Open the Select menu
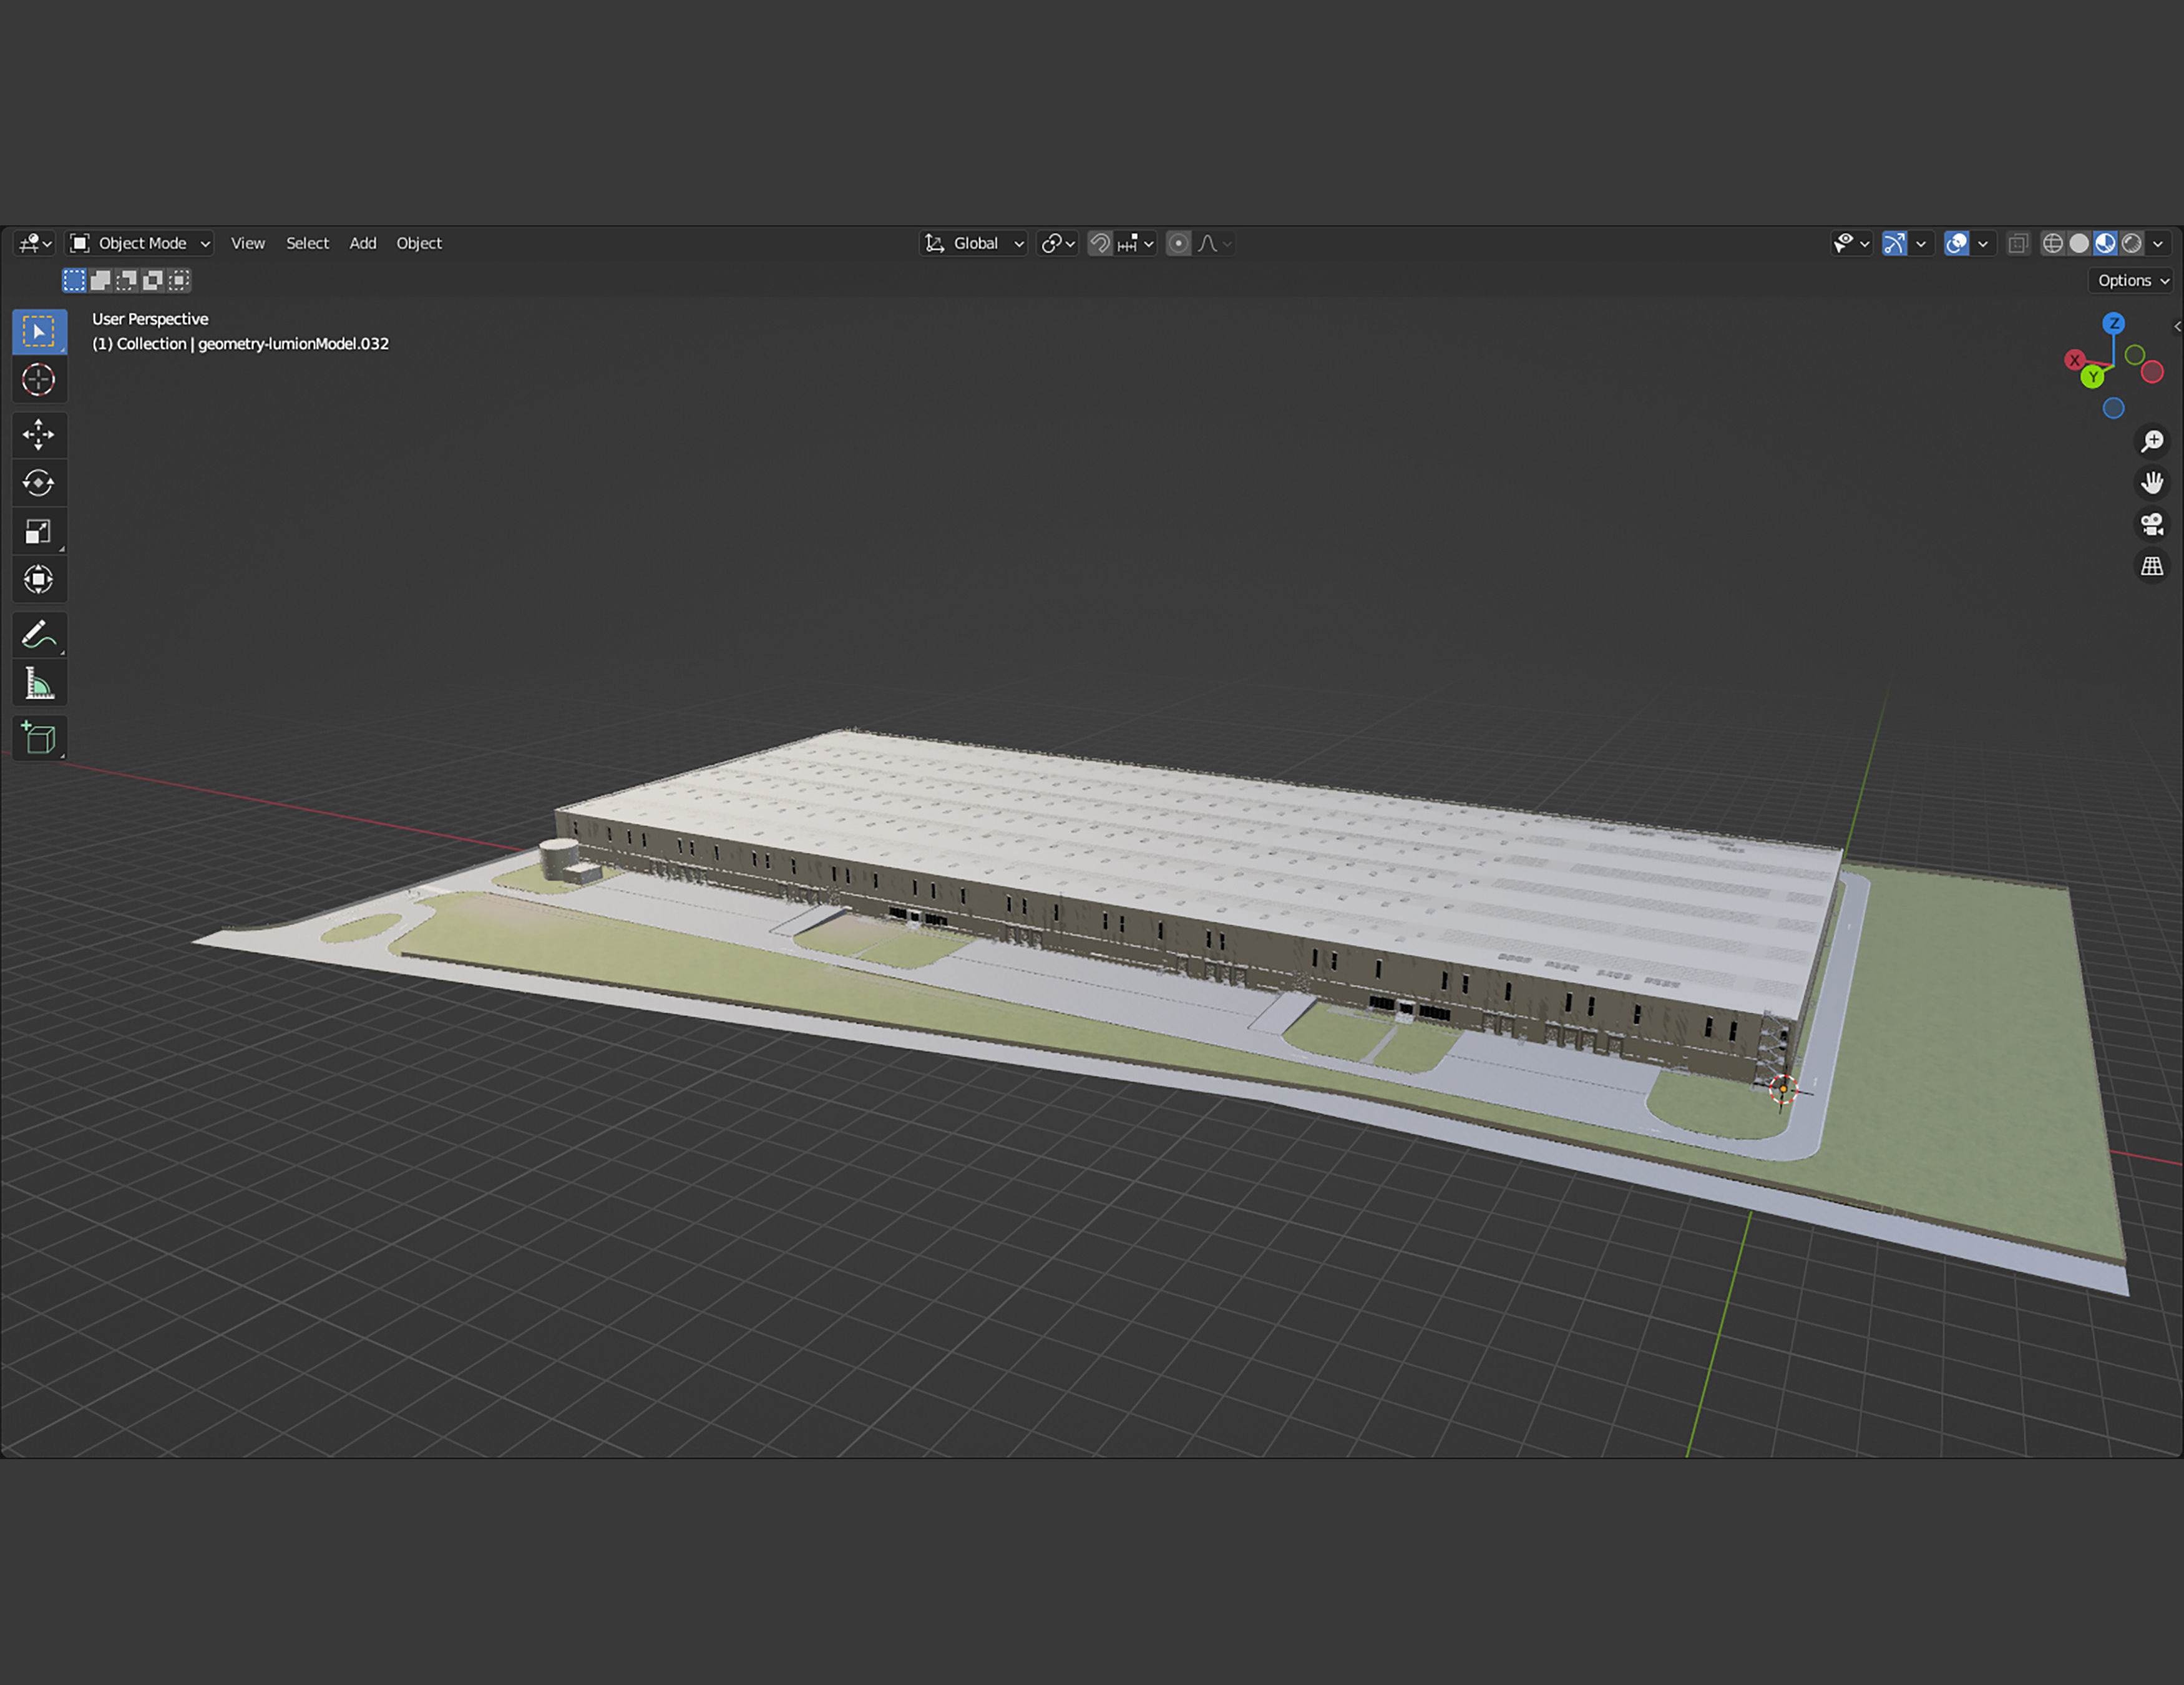2184x1685 pixels. [x=307, y=243]
